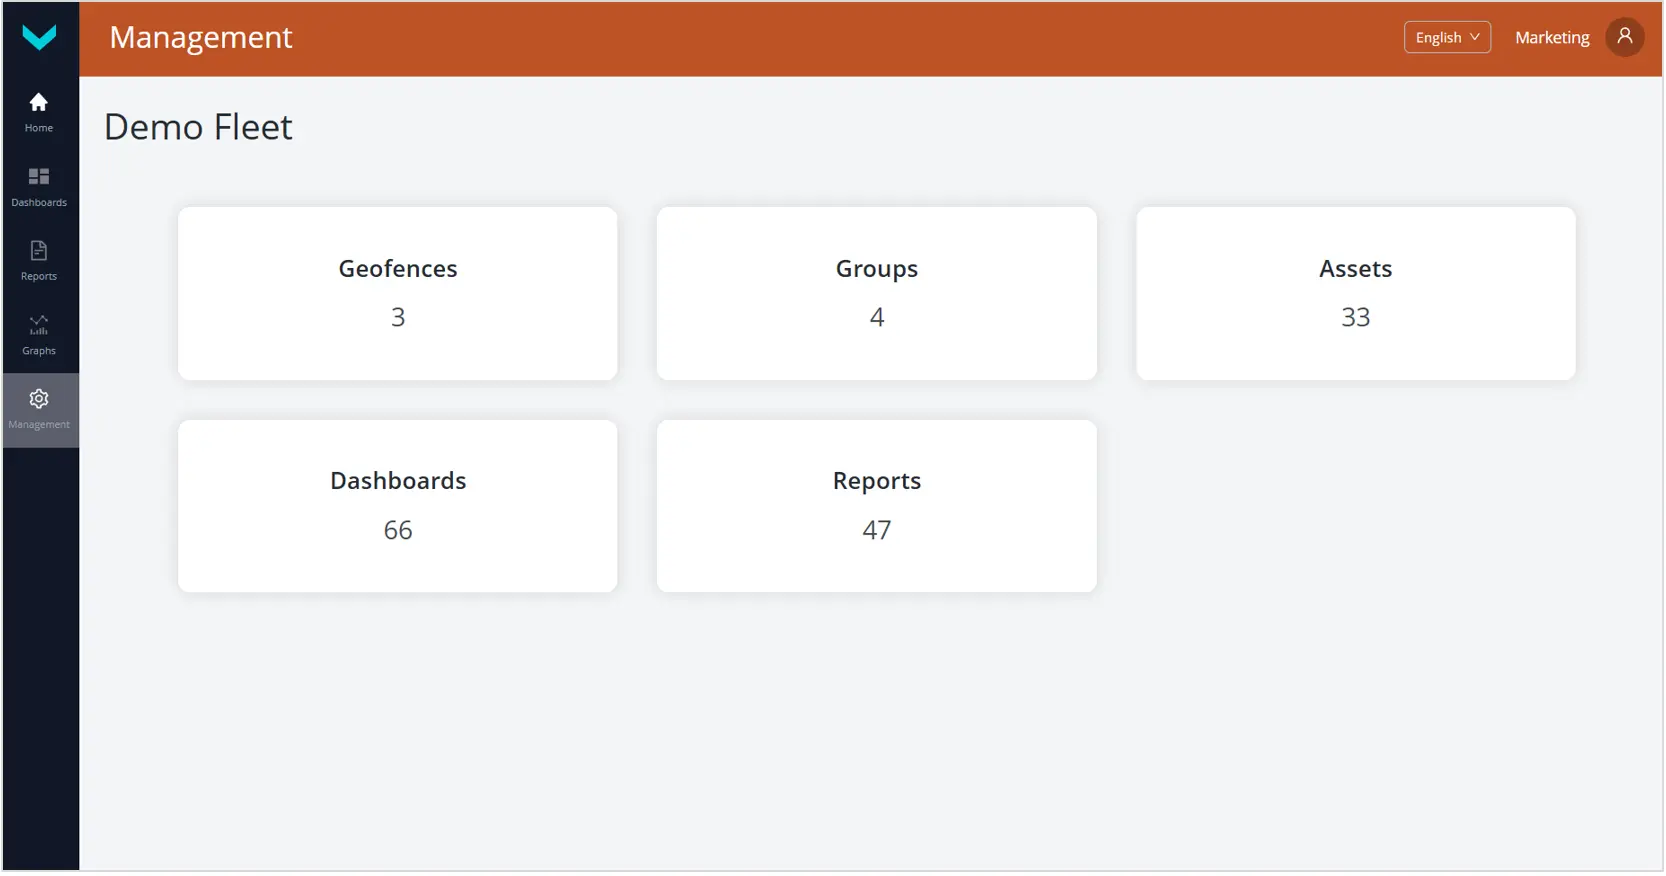Open the Reports document icon in sidebar
The height and width of the screenshot is (876, 1666).
click(39, 251)
